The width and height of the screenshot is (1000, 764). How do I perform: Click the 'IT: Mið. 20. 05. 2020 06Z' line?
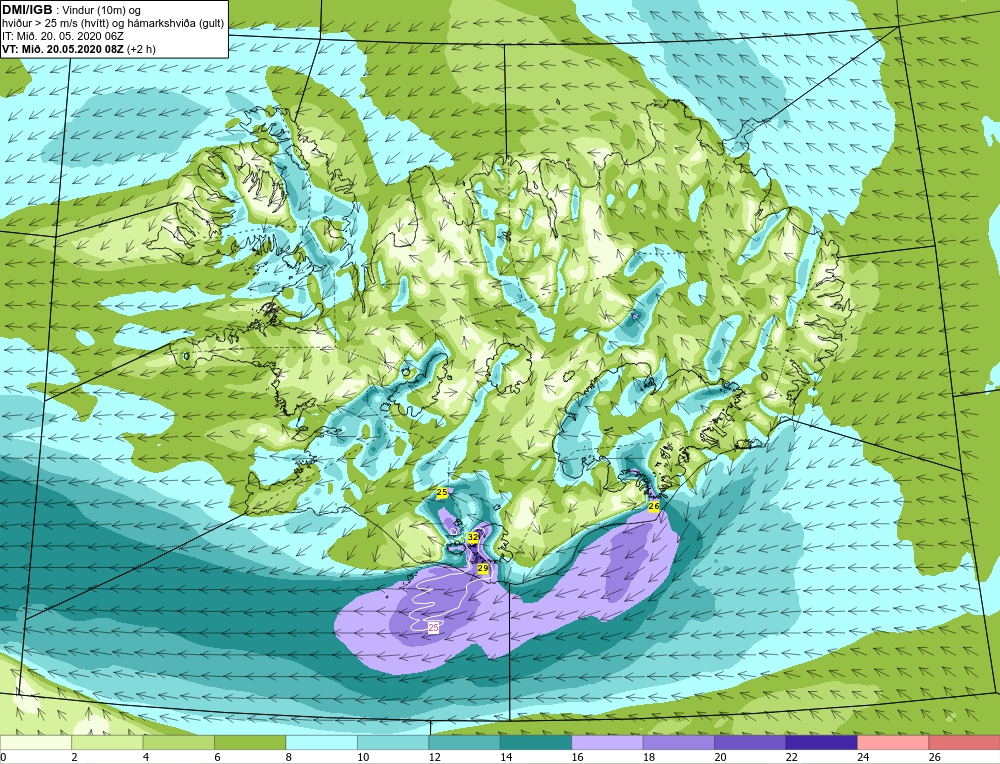(x=62, y=36)
